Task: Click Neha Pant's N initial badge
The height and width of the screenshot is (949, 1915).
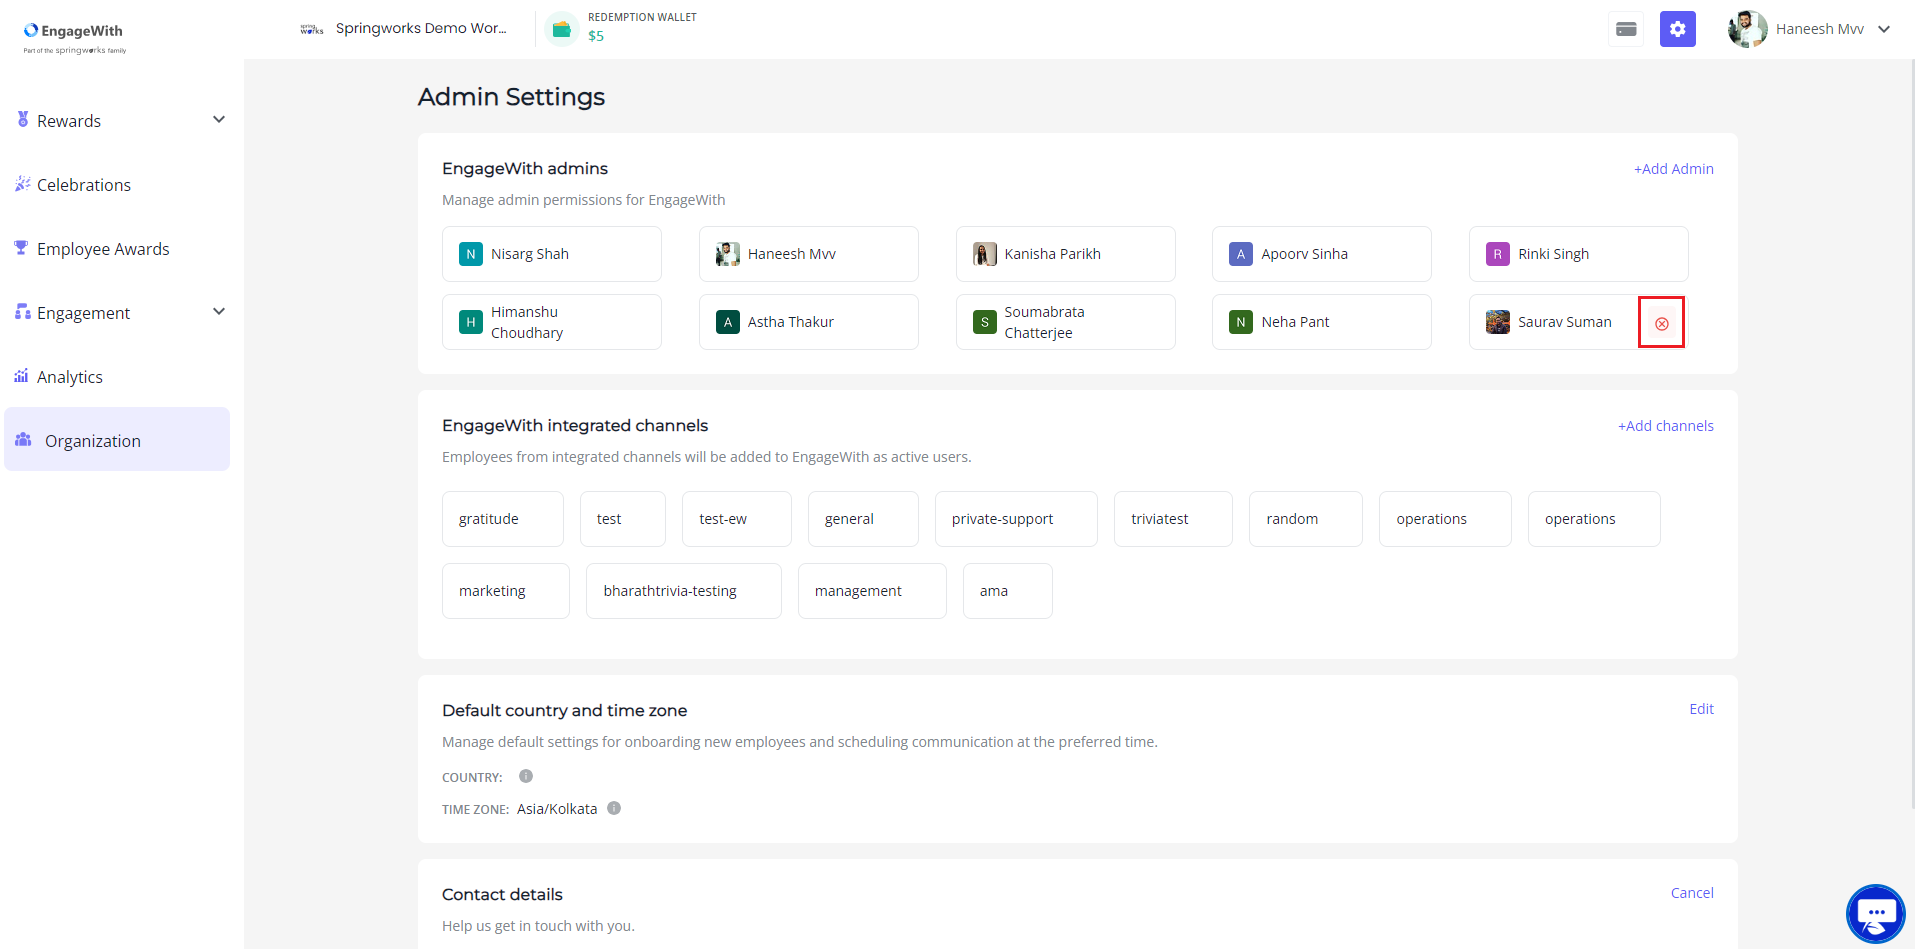Action: (1241, 322)
